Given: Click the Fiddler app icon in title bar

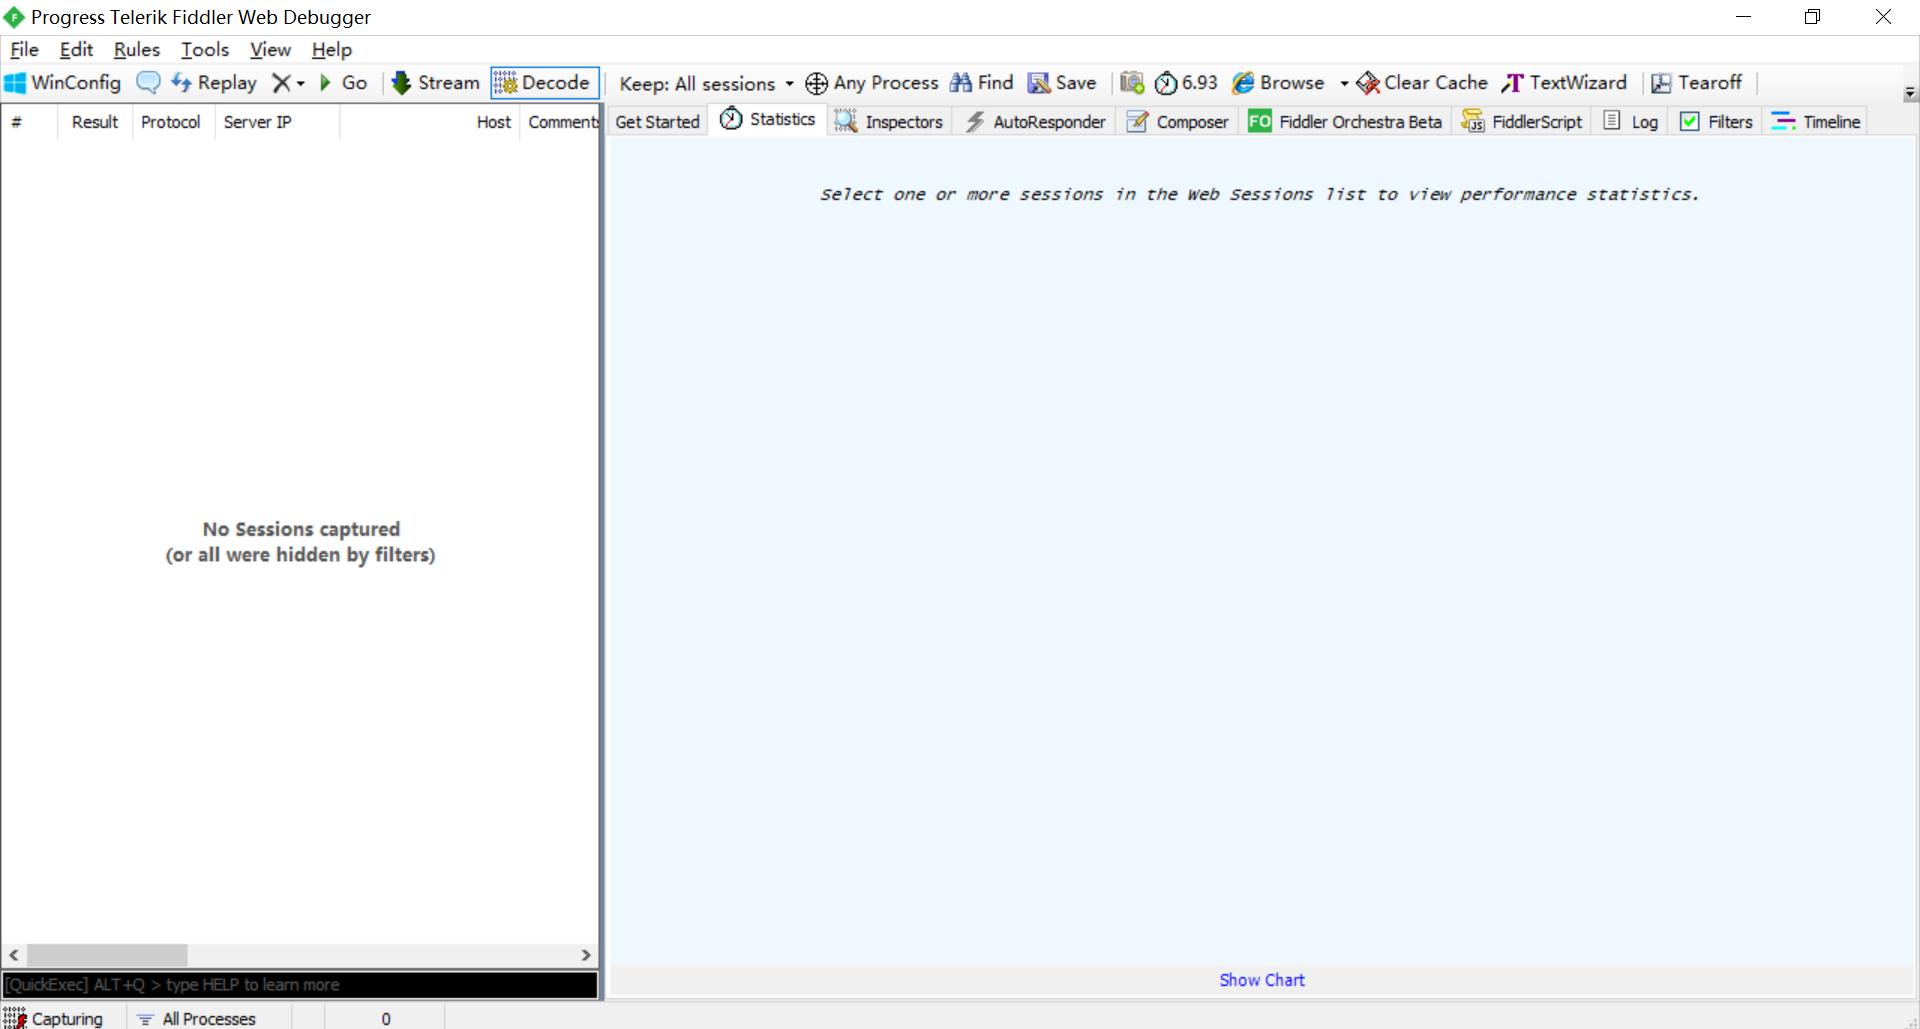Looking at the screenshot, I should [x=14, y=17].
